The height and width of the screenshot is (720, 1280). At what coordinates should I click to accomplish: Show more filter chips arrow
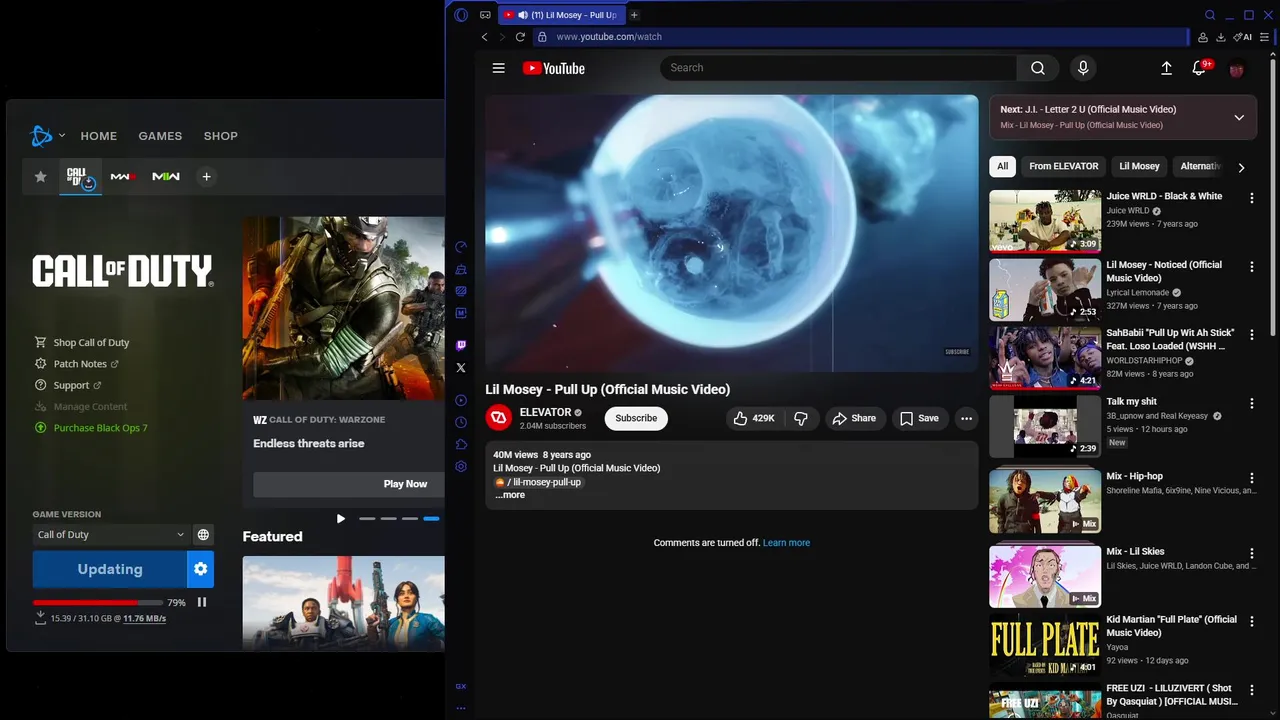1241,167
